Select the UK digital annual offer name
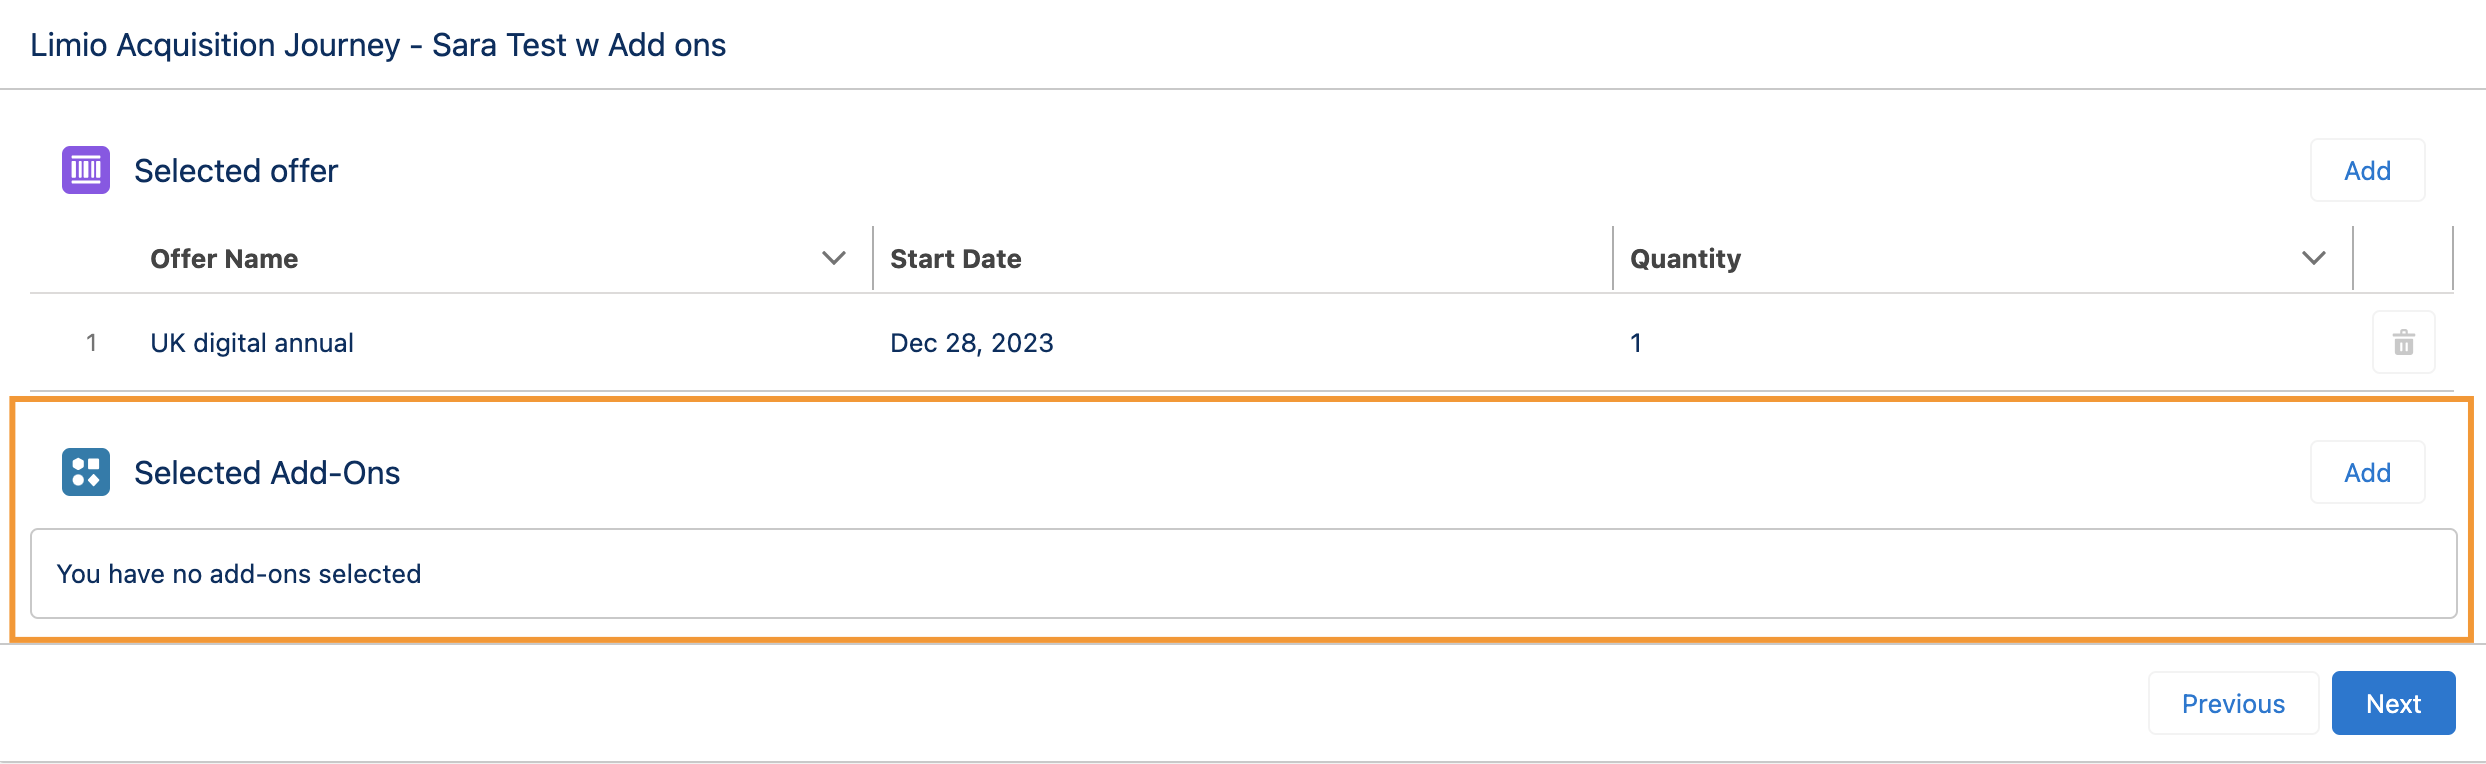The image size is (2486, 764). [x=252, y=343]
